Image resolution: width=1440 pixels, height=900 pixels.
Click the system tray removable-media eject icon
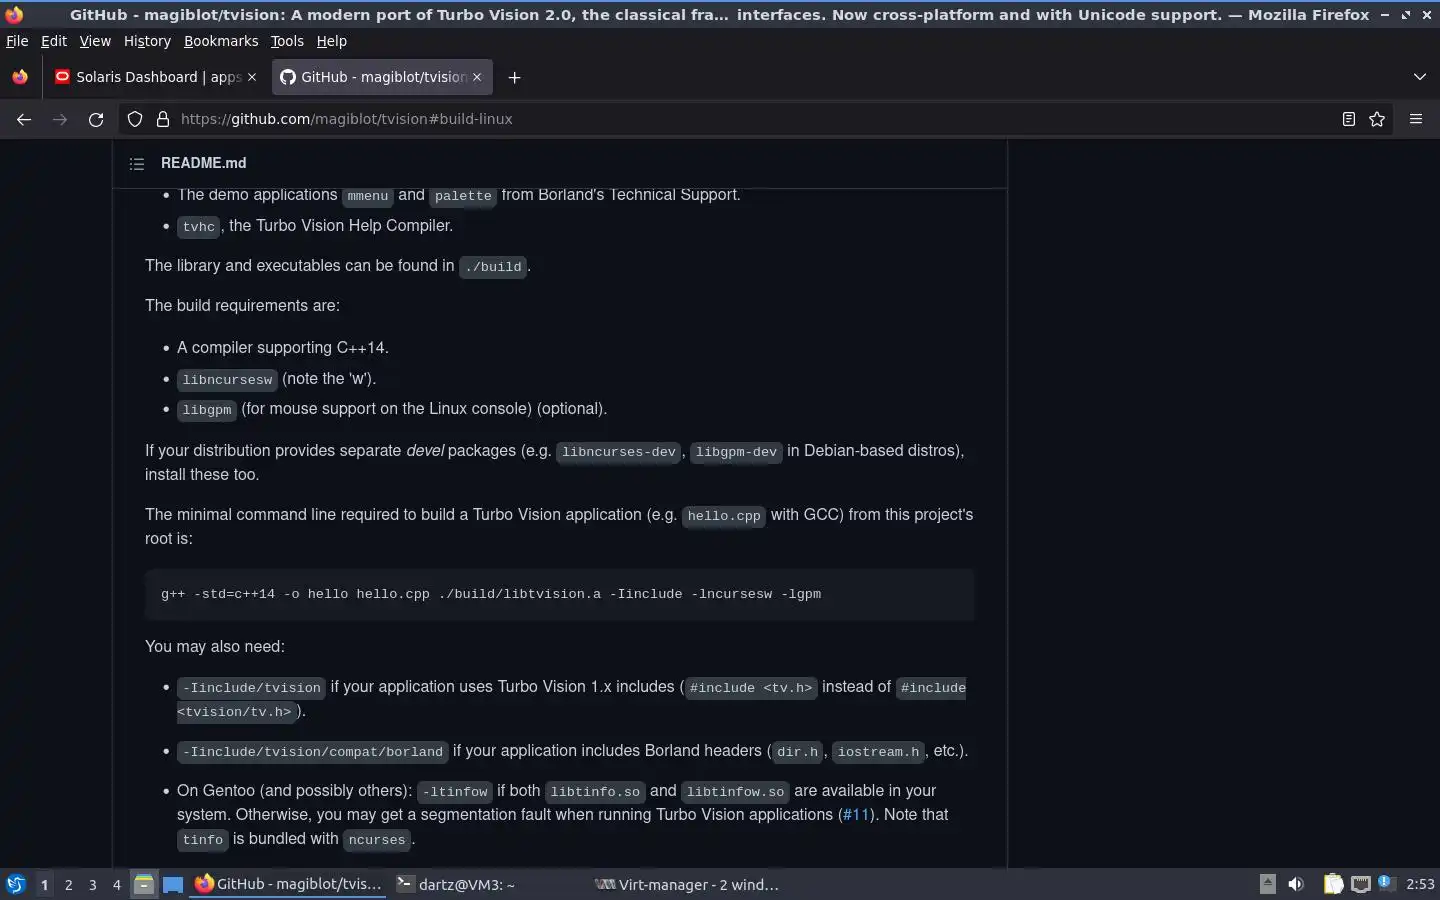pyautogui.click(x=1267, y=883)
